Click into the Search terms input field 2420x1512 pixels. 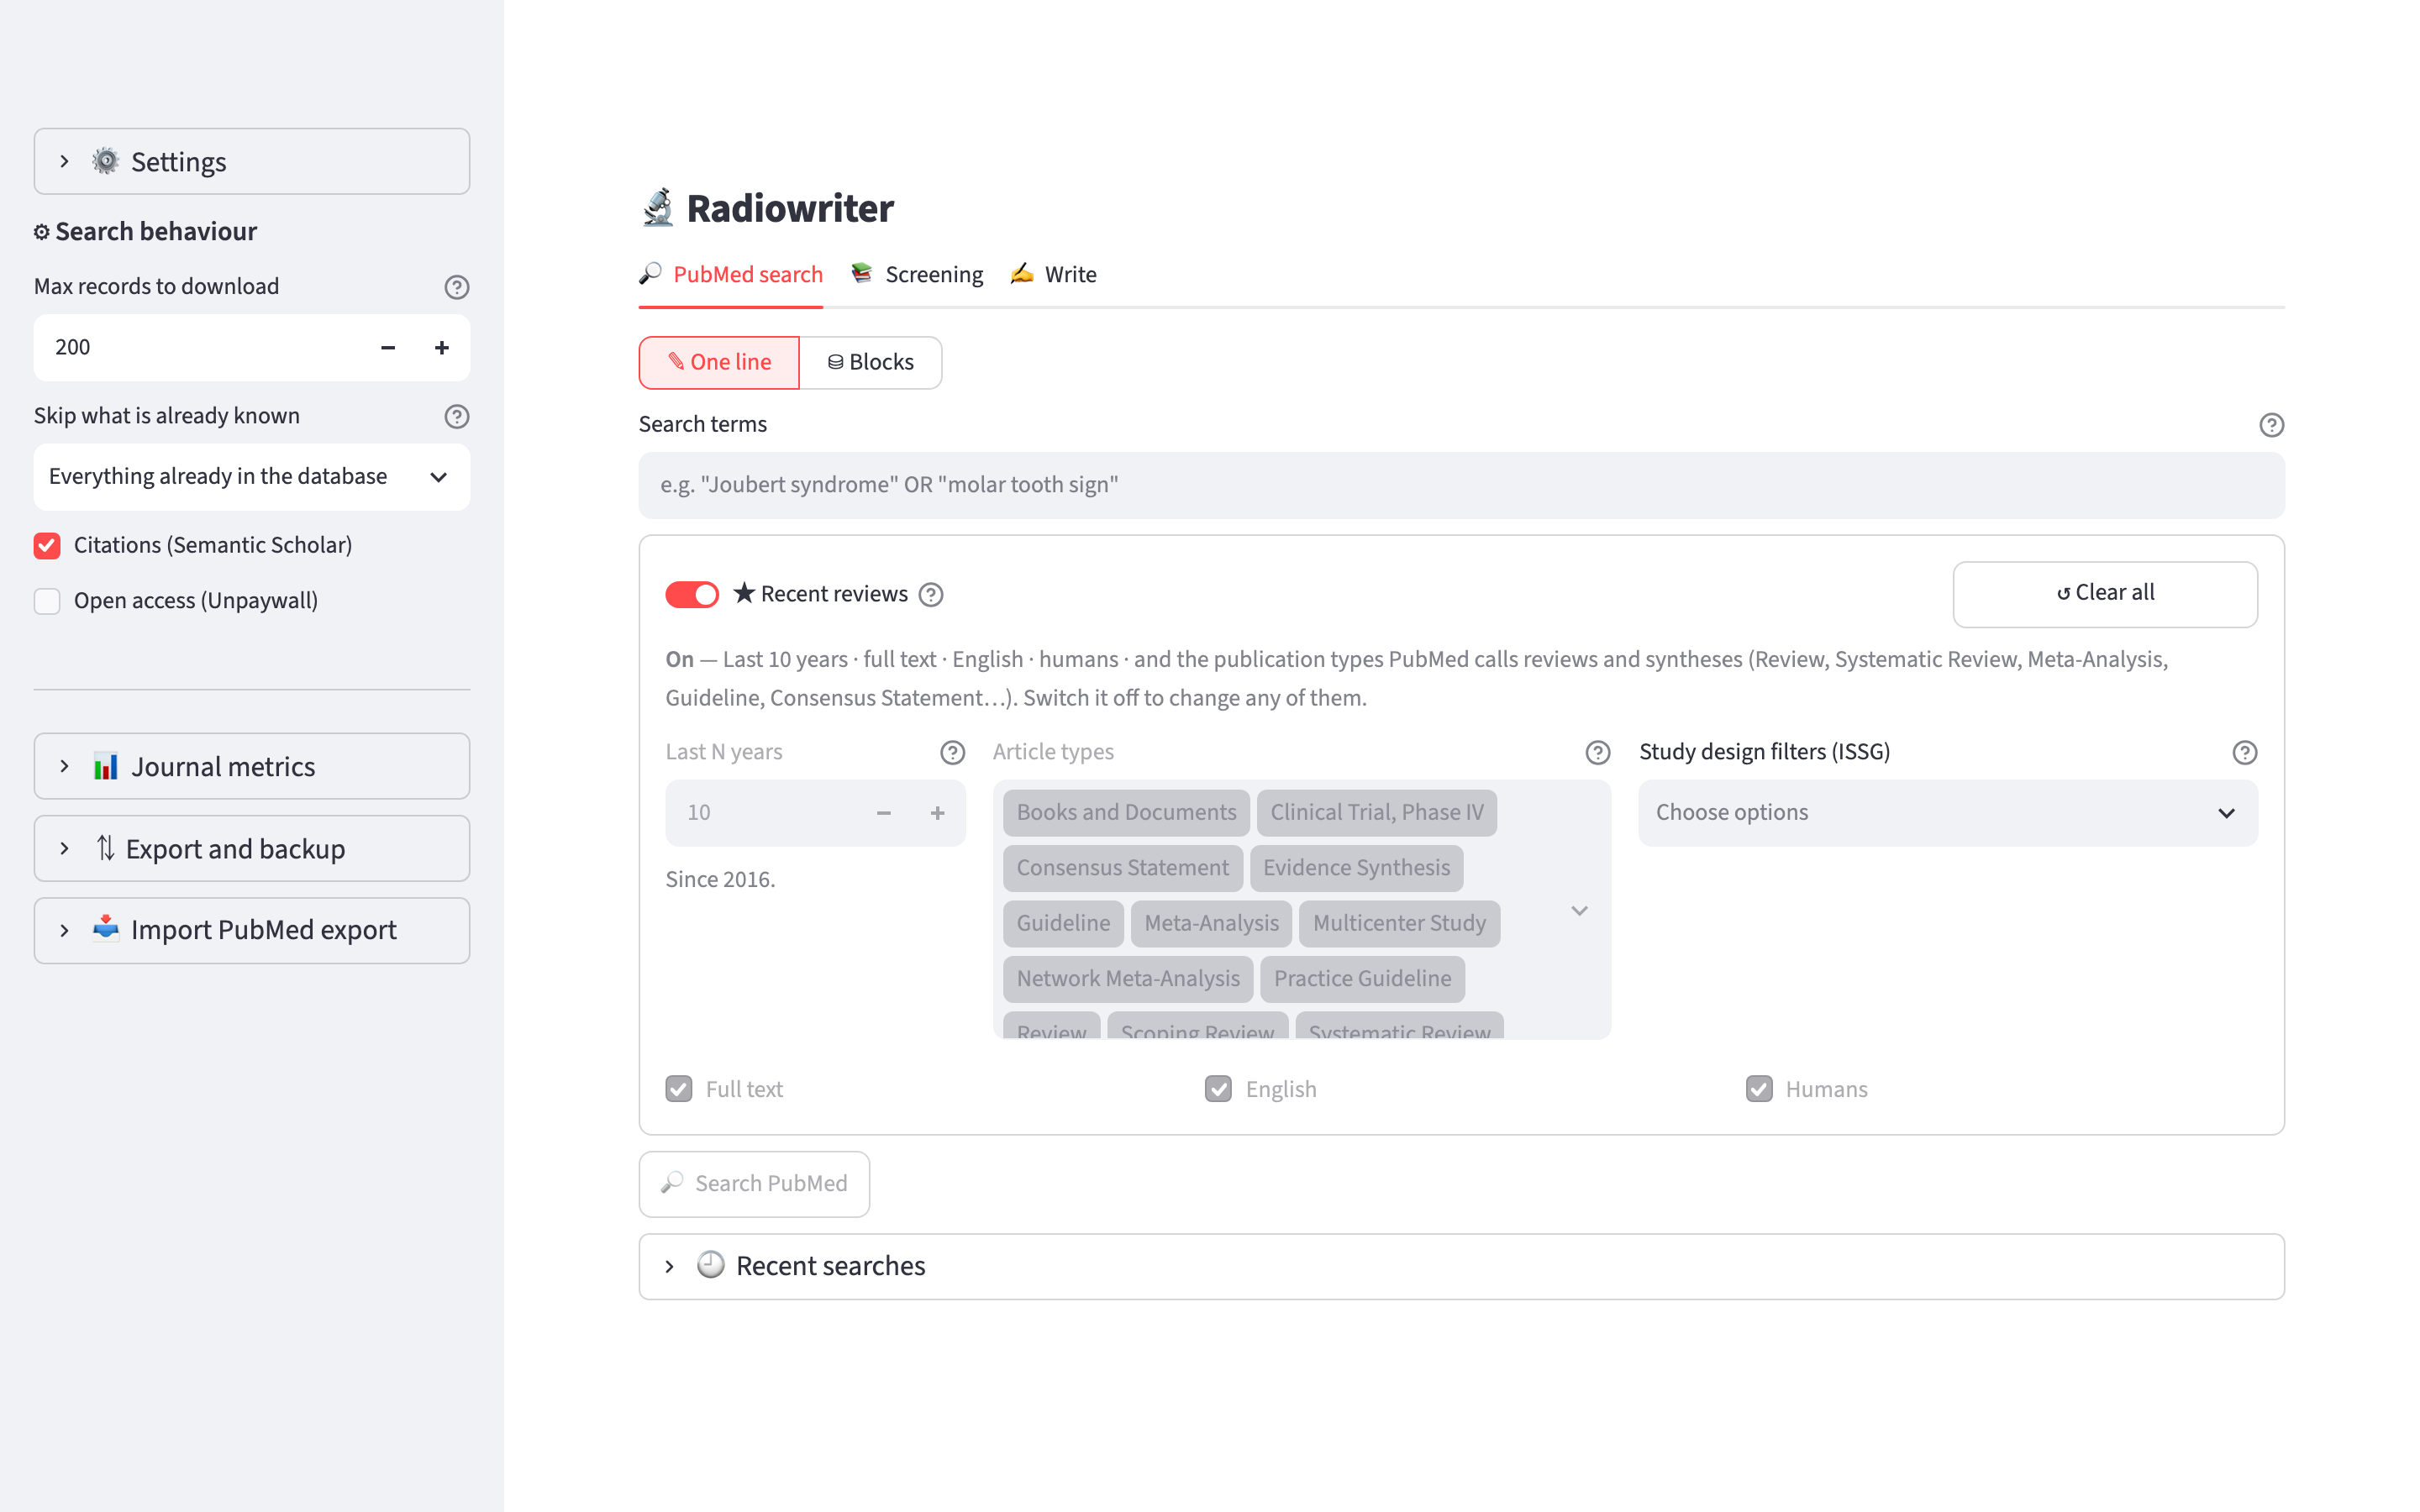coord(1461,485)
